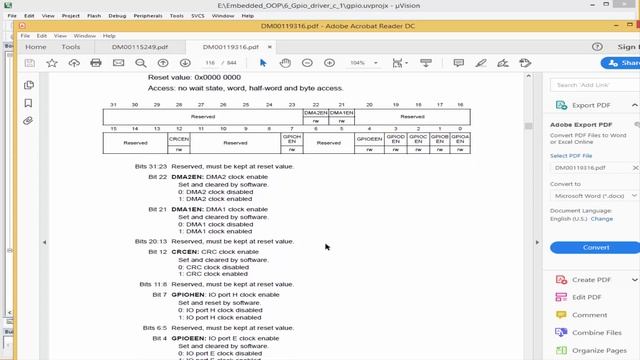Open the fit page view icon
Screen dimensions: 640x360
point(397,63)
